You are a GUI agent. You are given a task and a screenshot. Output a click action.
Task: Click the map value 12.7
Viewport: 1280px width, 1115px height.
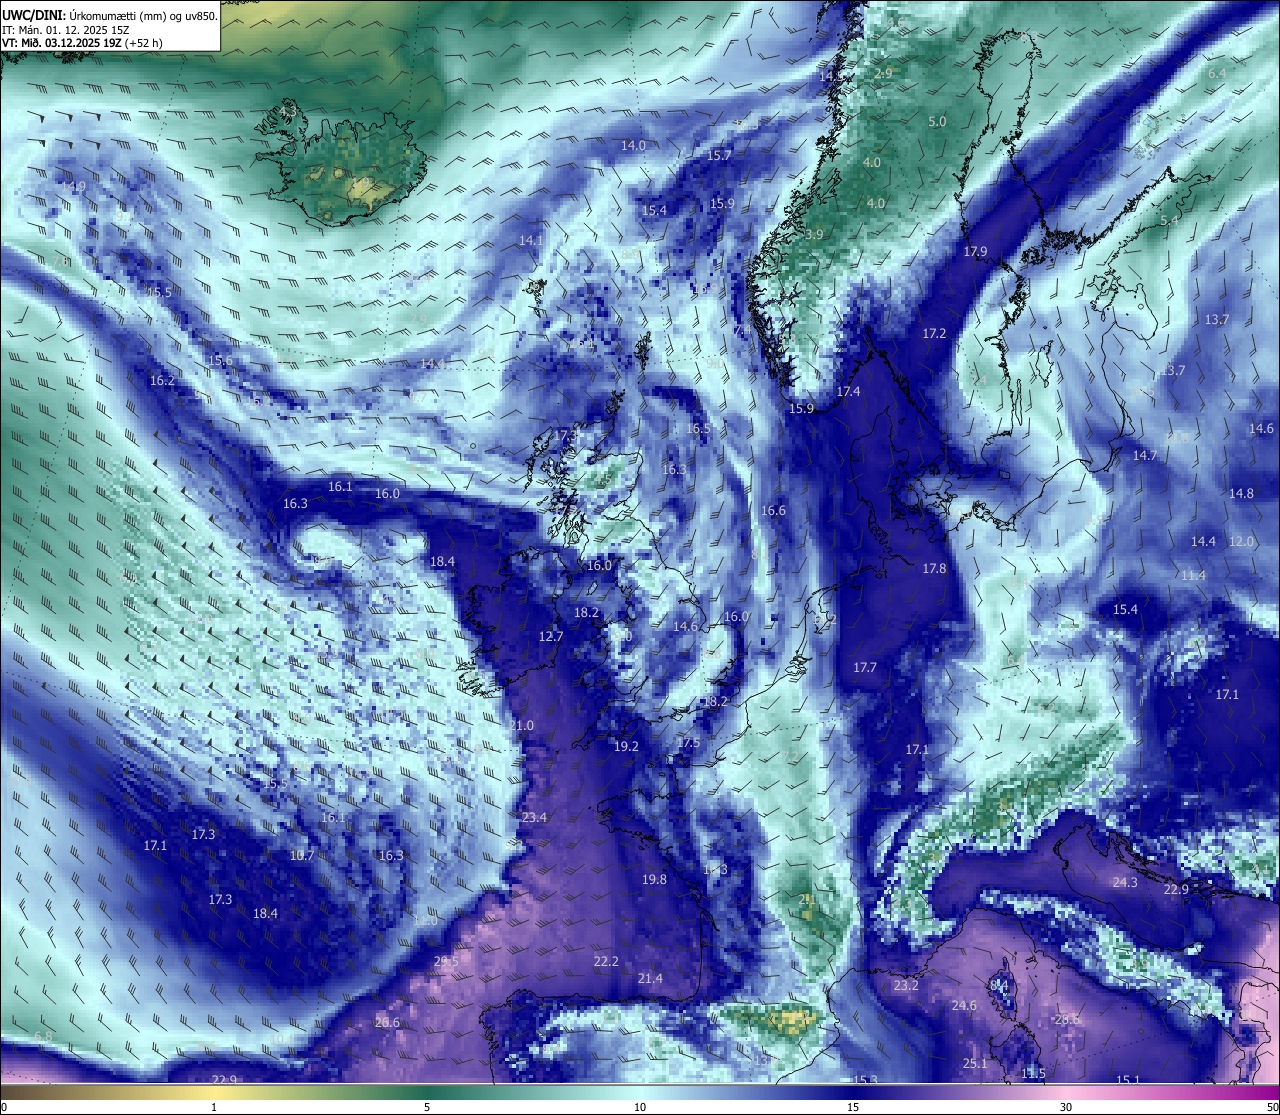551,636
